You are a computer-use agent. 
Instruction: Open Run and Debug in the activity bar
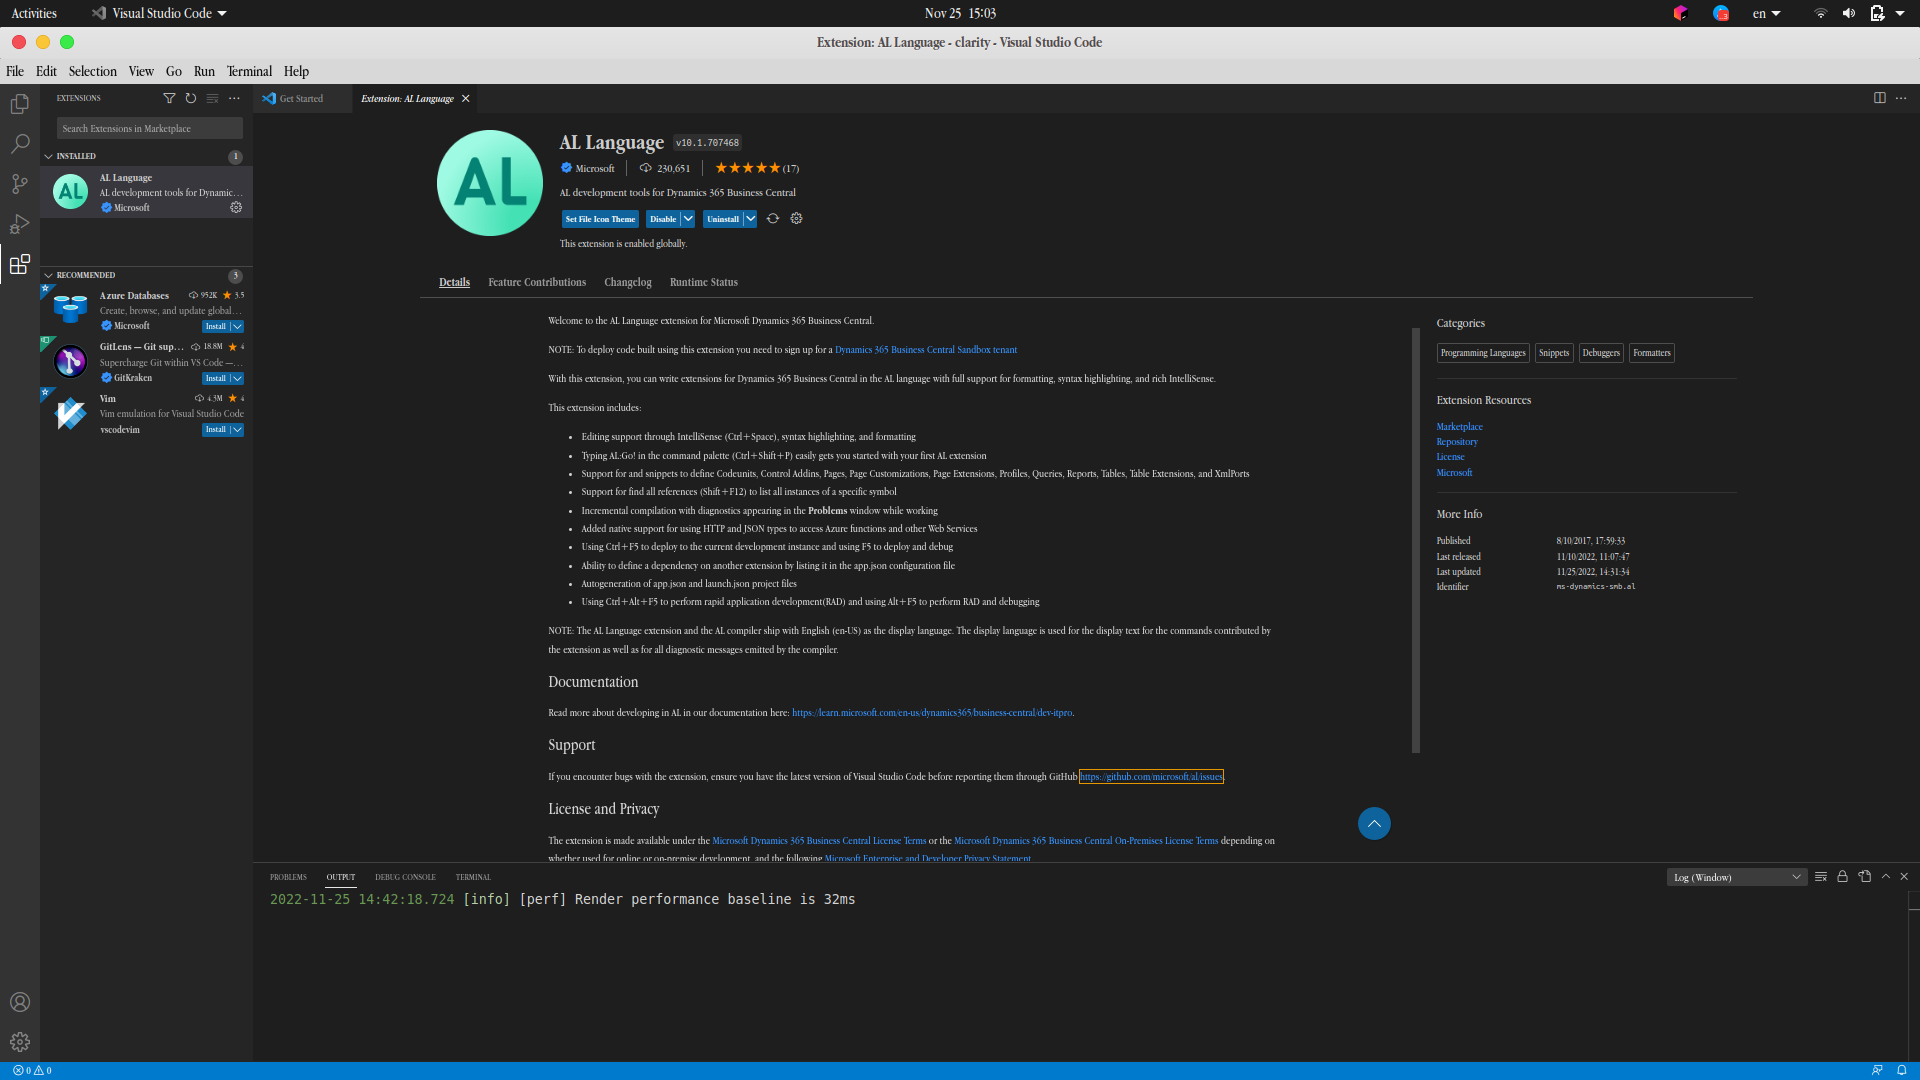pos(20,224)
